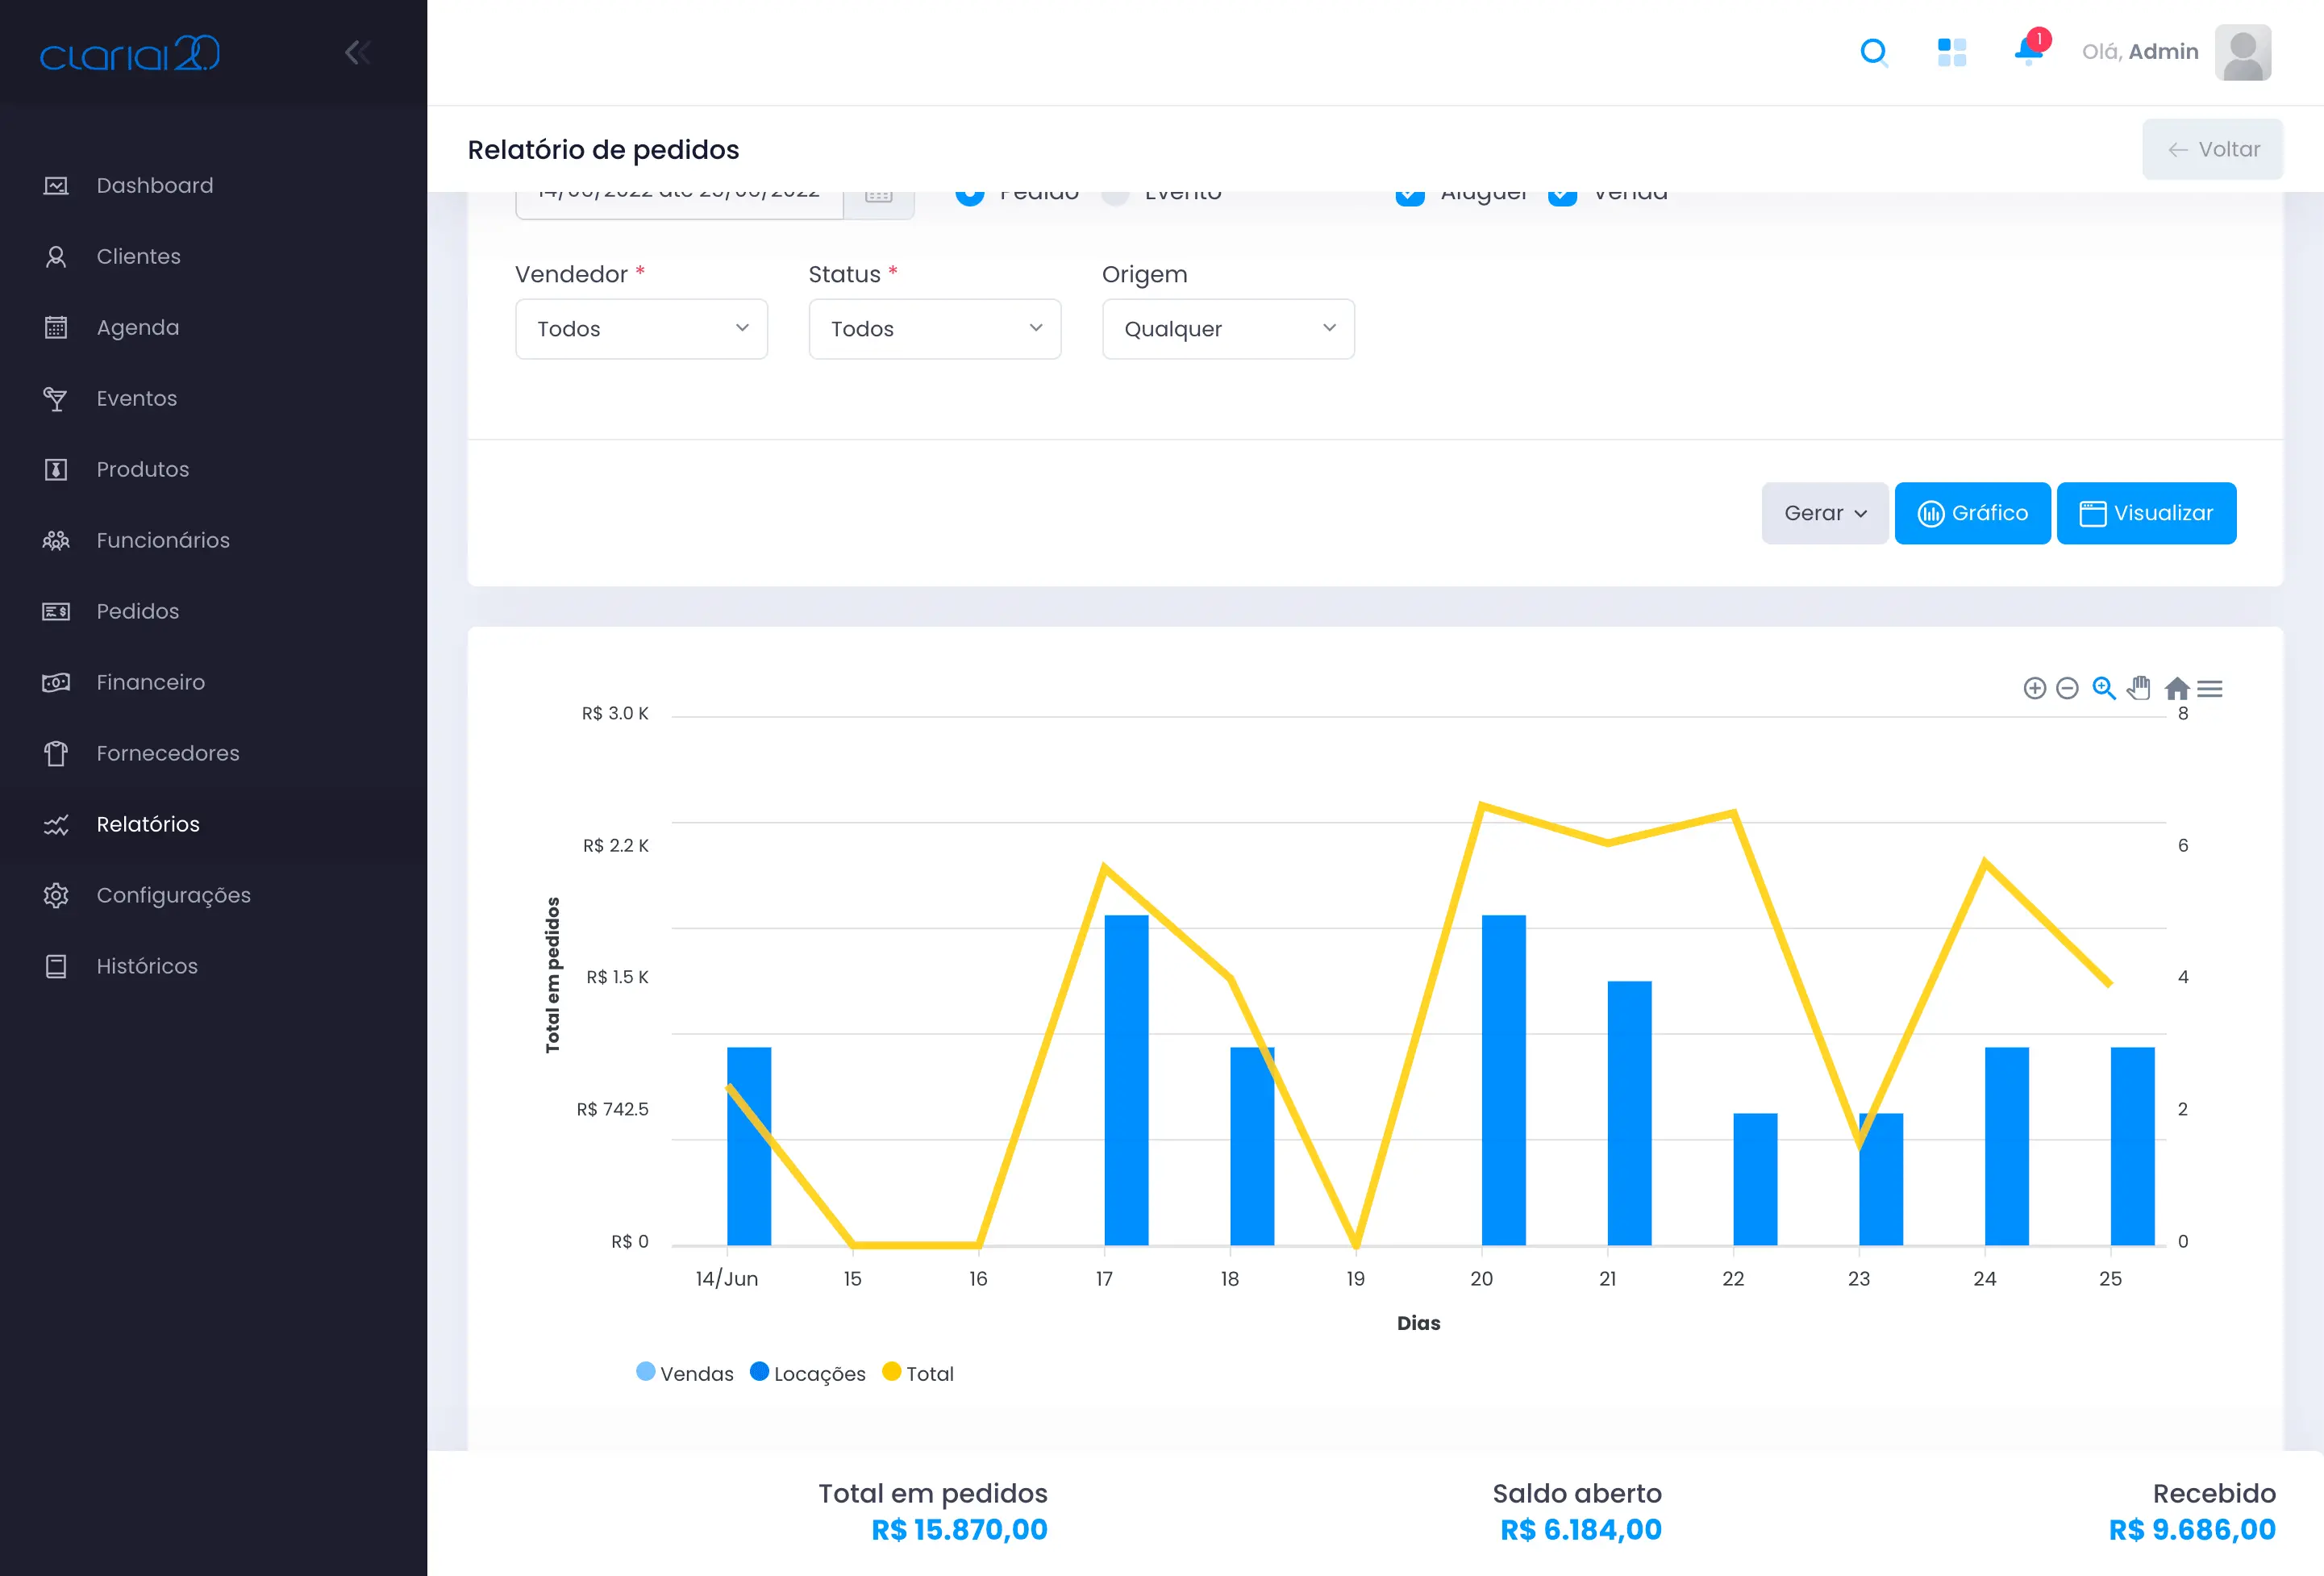The image size is (2324, 1576).
Task: Click the bar for day 20
Action: [1504, 1080]
